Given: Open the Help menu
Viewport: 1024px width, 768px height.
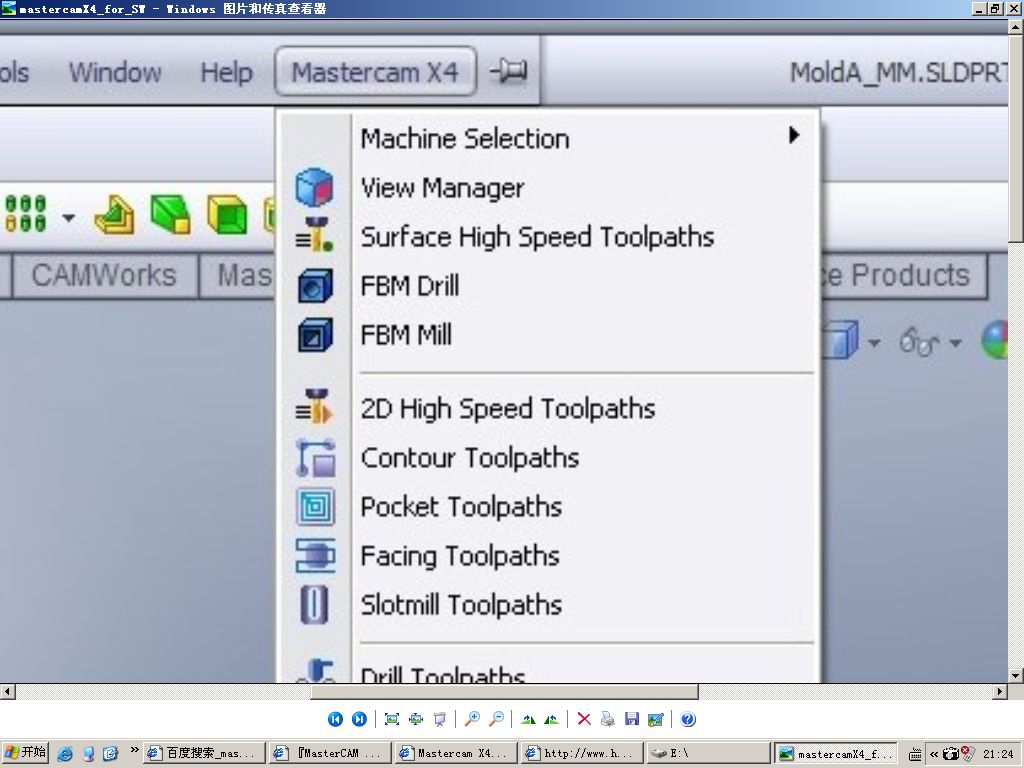Looking at the screenshot, I should click(226, 72).
